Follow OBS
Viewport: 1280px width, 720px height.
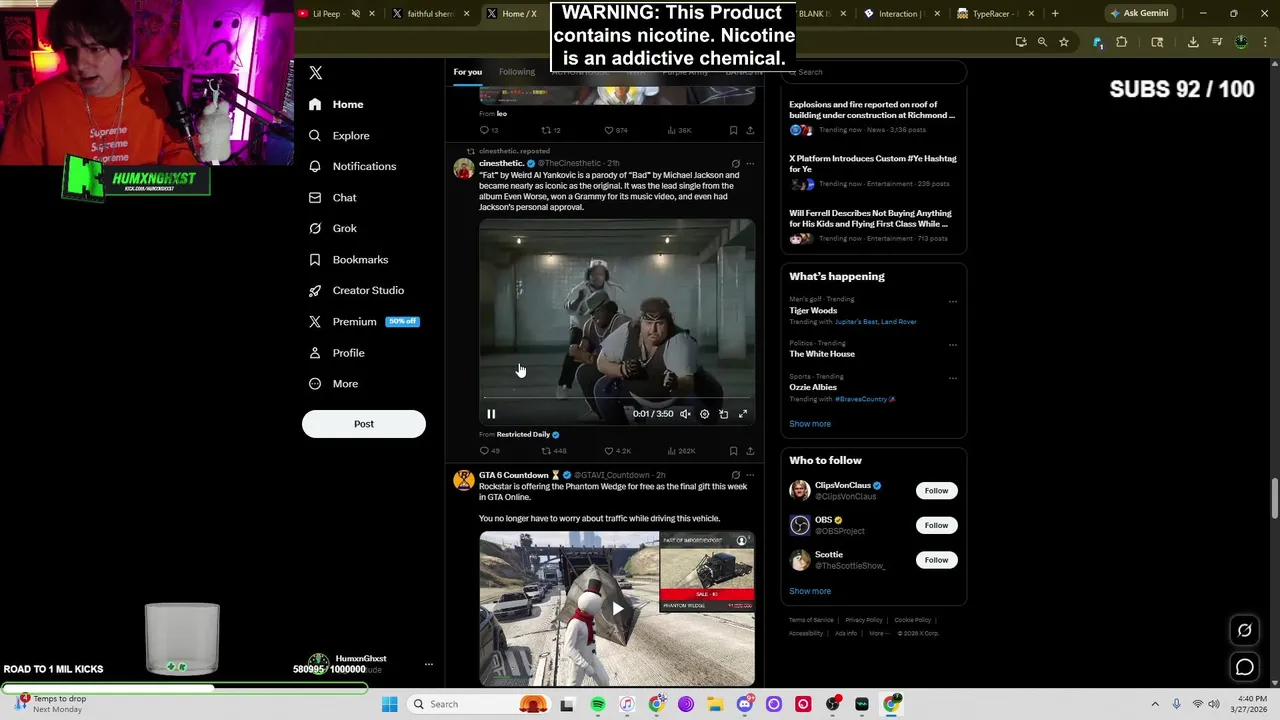pyautogui.click(x=936, y=525)
